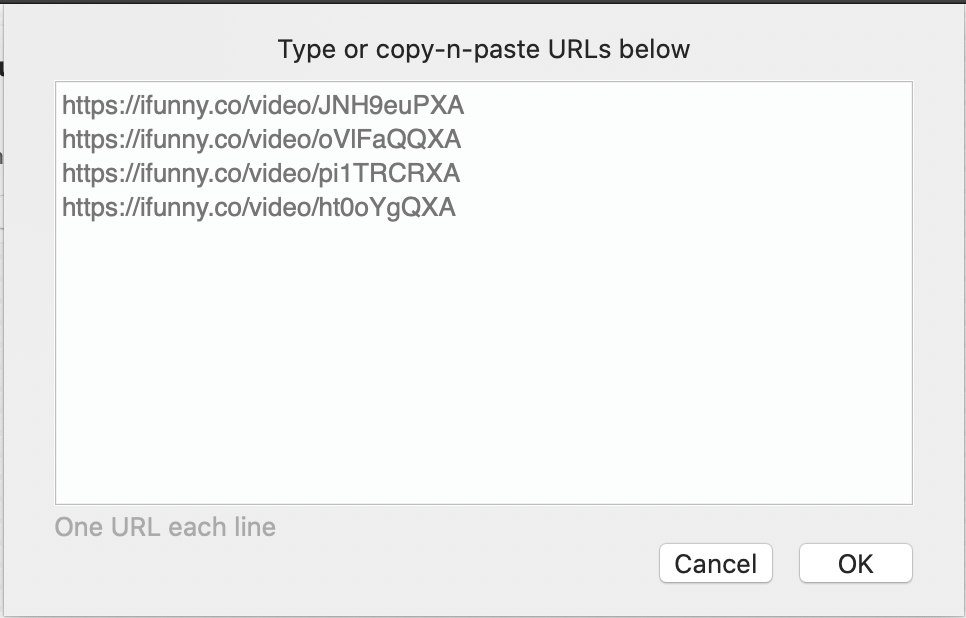This screenshot has height=618, width=966.
Task: Click the OK button
Action: point(855,563)
